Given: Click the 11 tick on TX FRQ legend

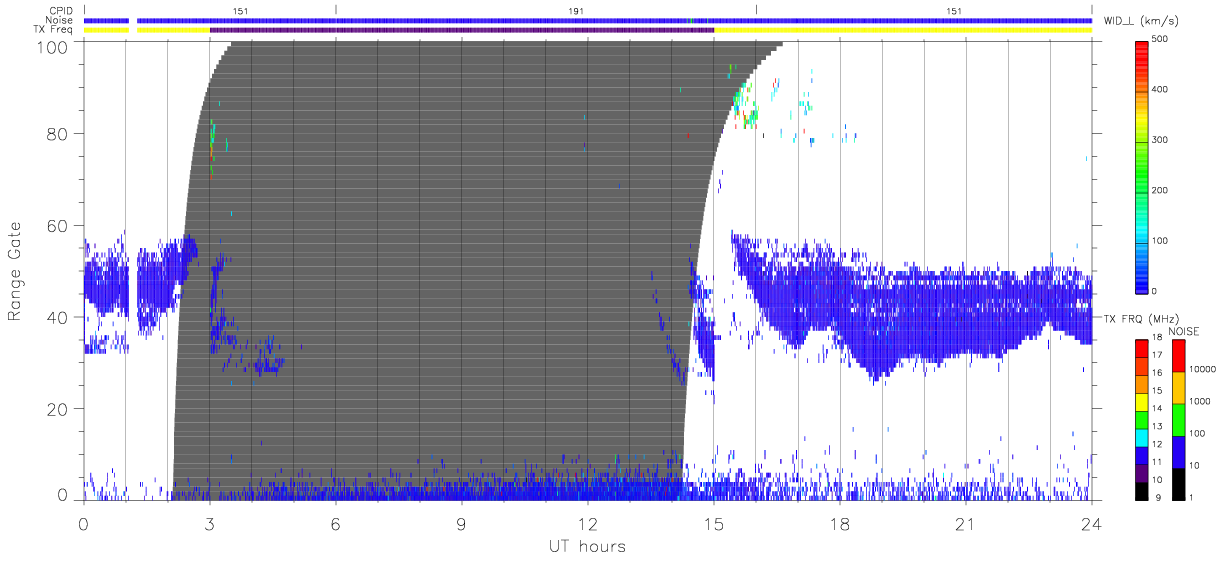Looking at the screenshot, I should (x=1157, y=462).
